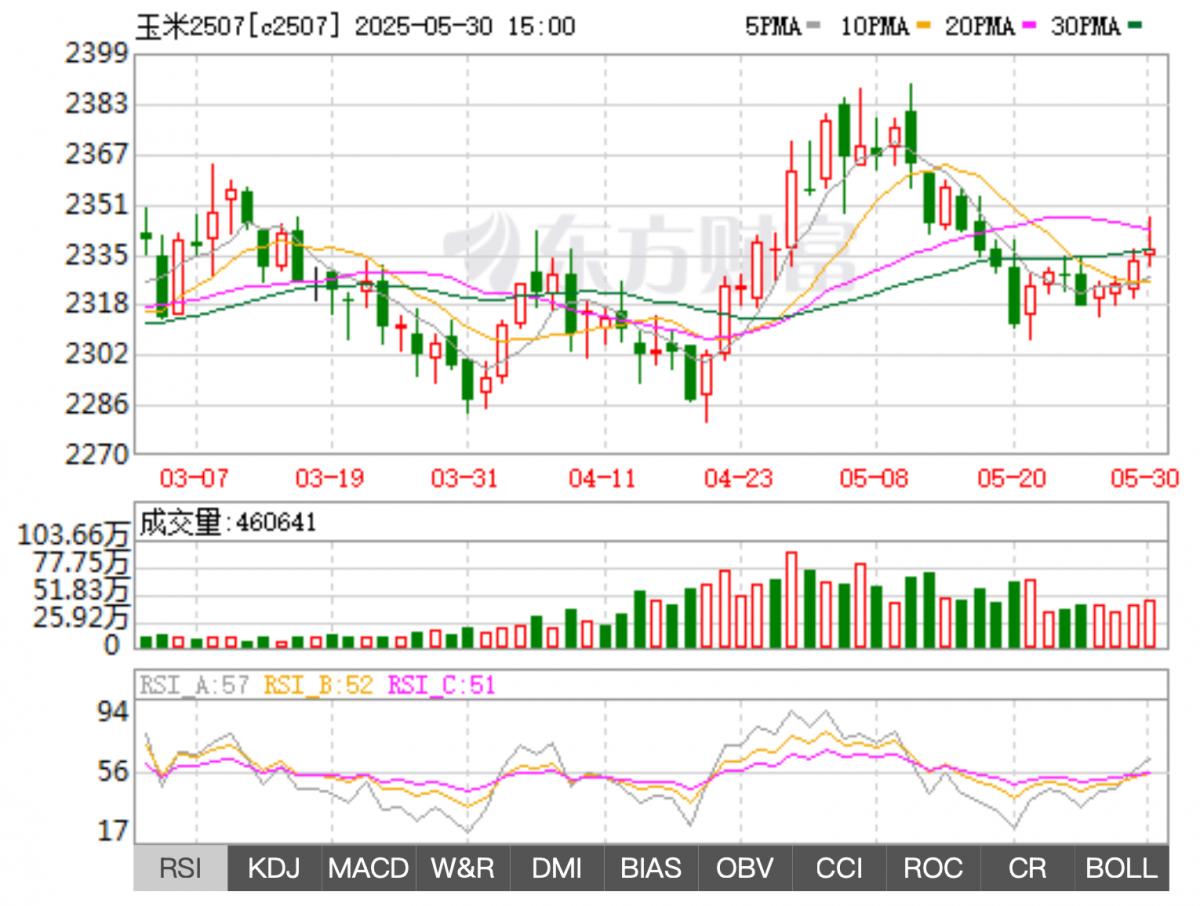Switch to the DMI tab

(x=556, y=868)
